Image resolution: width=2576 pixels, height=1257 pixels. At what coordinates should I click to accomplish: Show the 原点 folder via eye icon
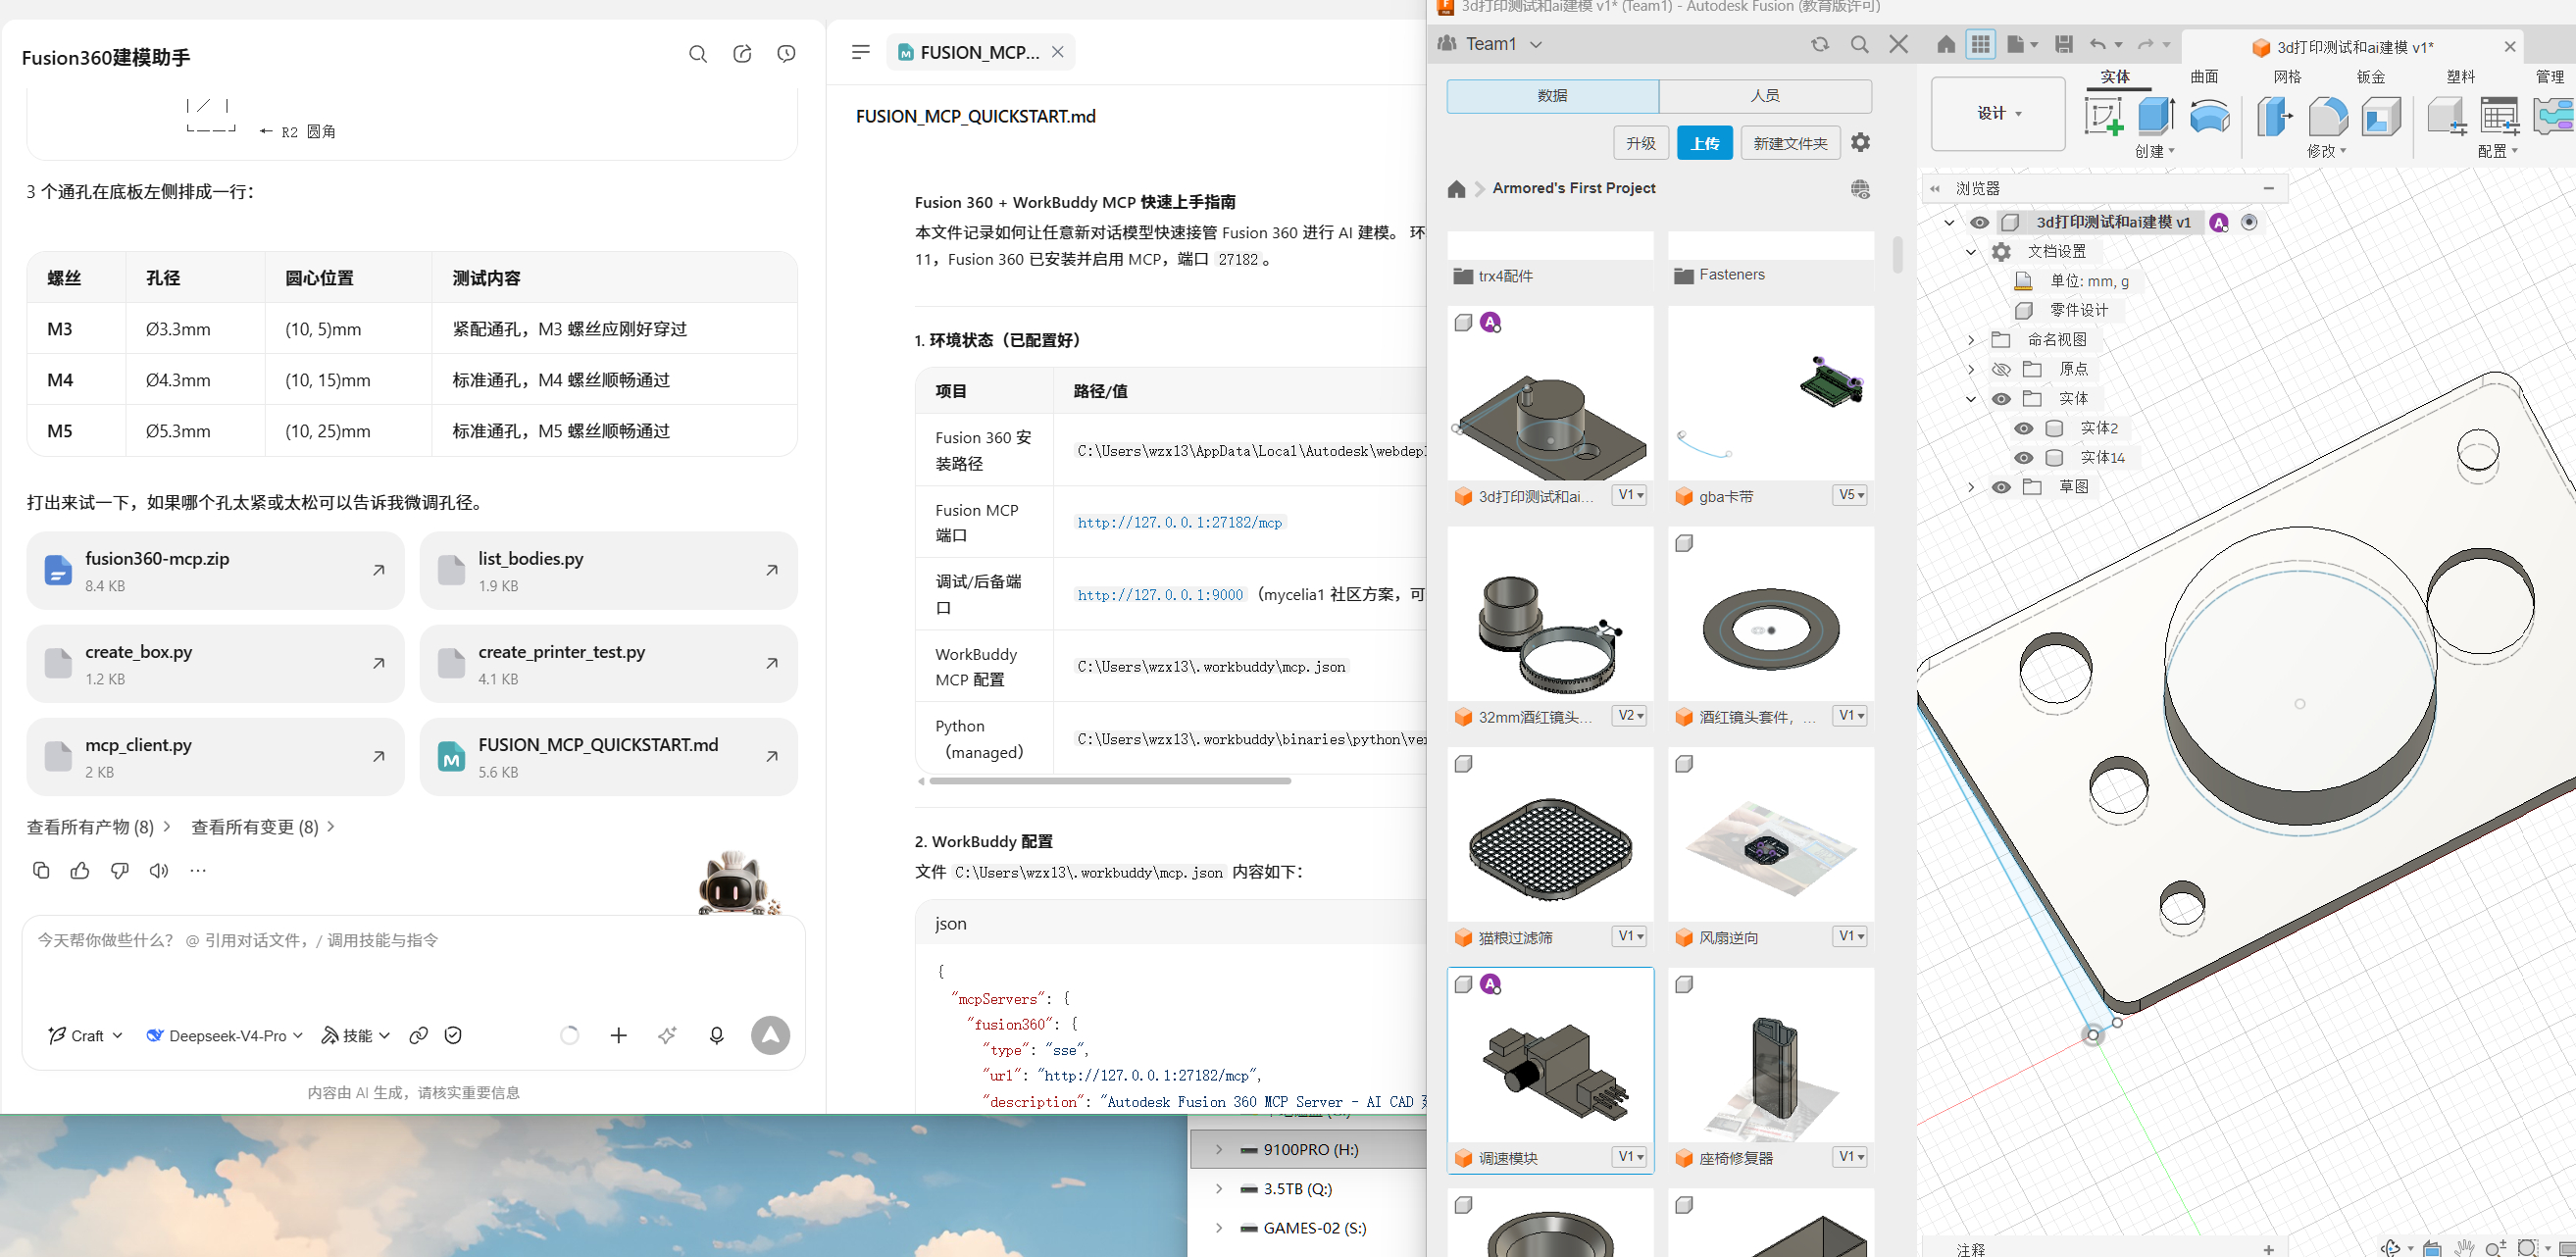(x=2001, y=370)
